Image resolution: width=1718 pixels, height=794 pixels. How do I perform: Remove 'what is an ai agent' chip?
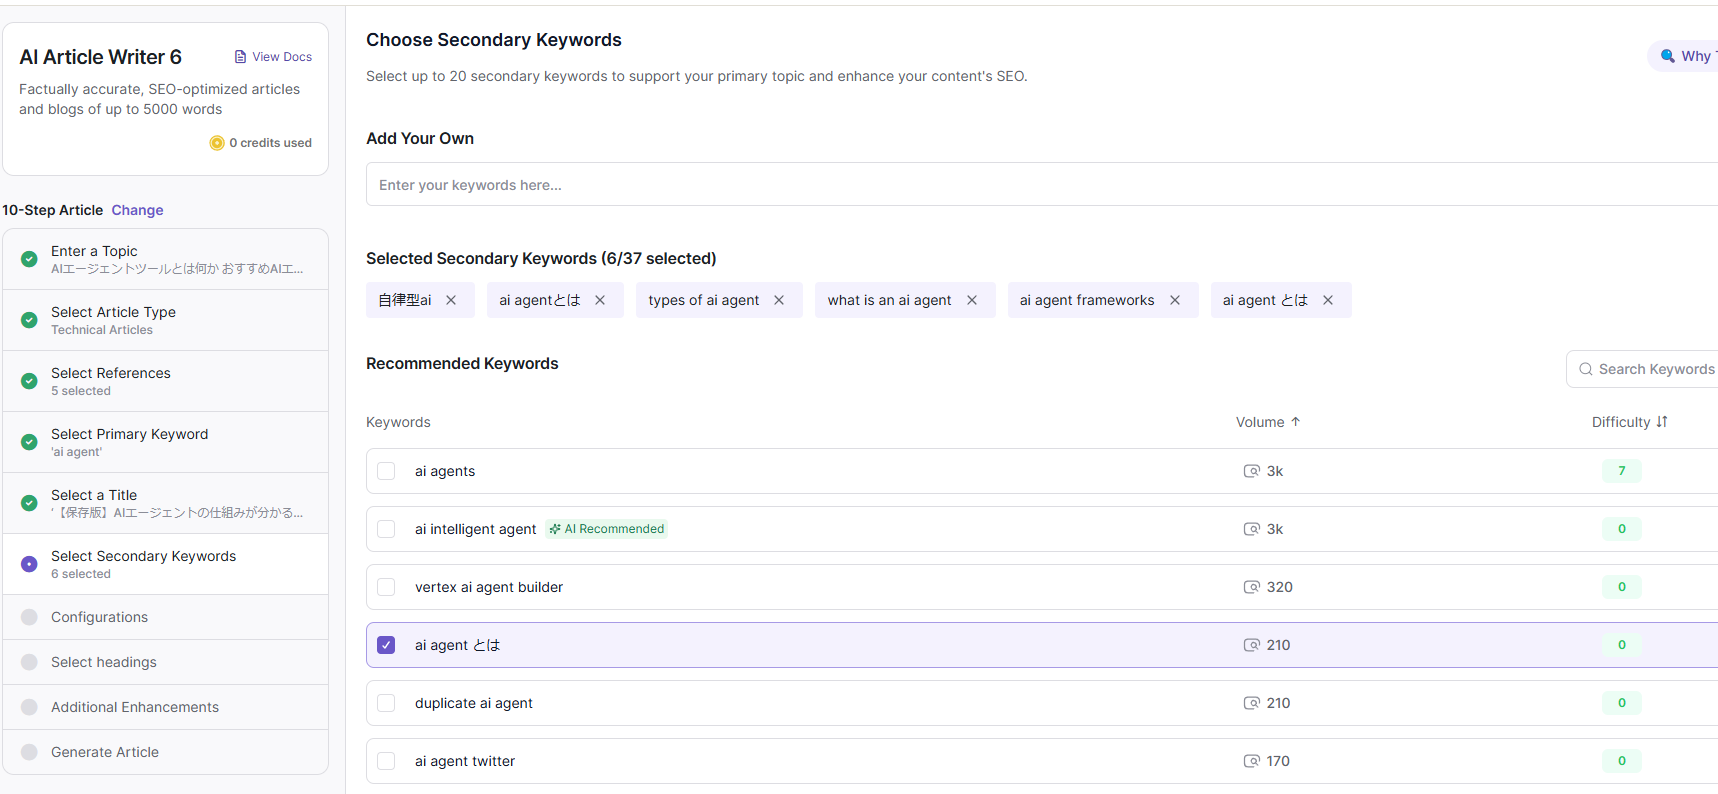click(x=972, y=300)
